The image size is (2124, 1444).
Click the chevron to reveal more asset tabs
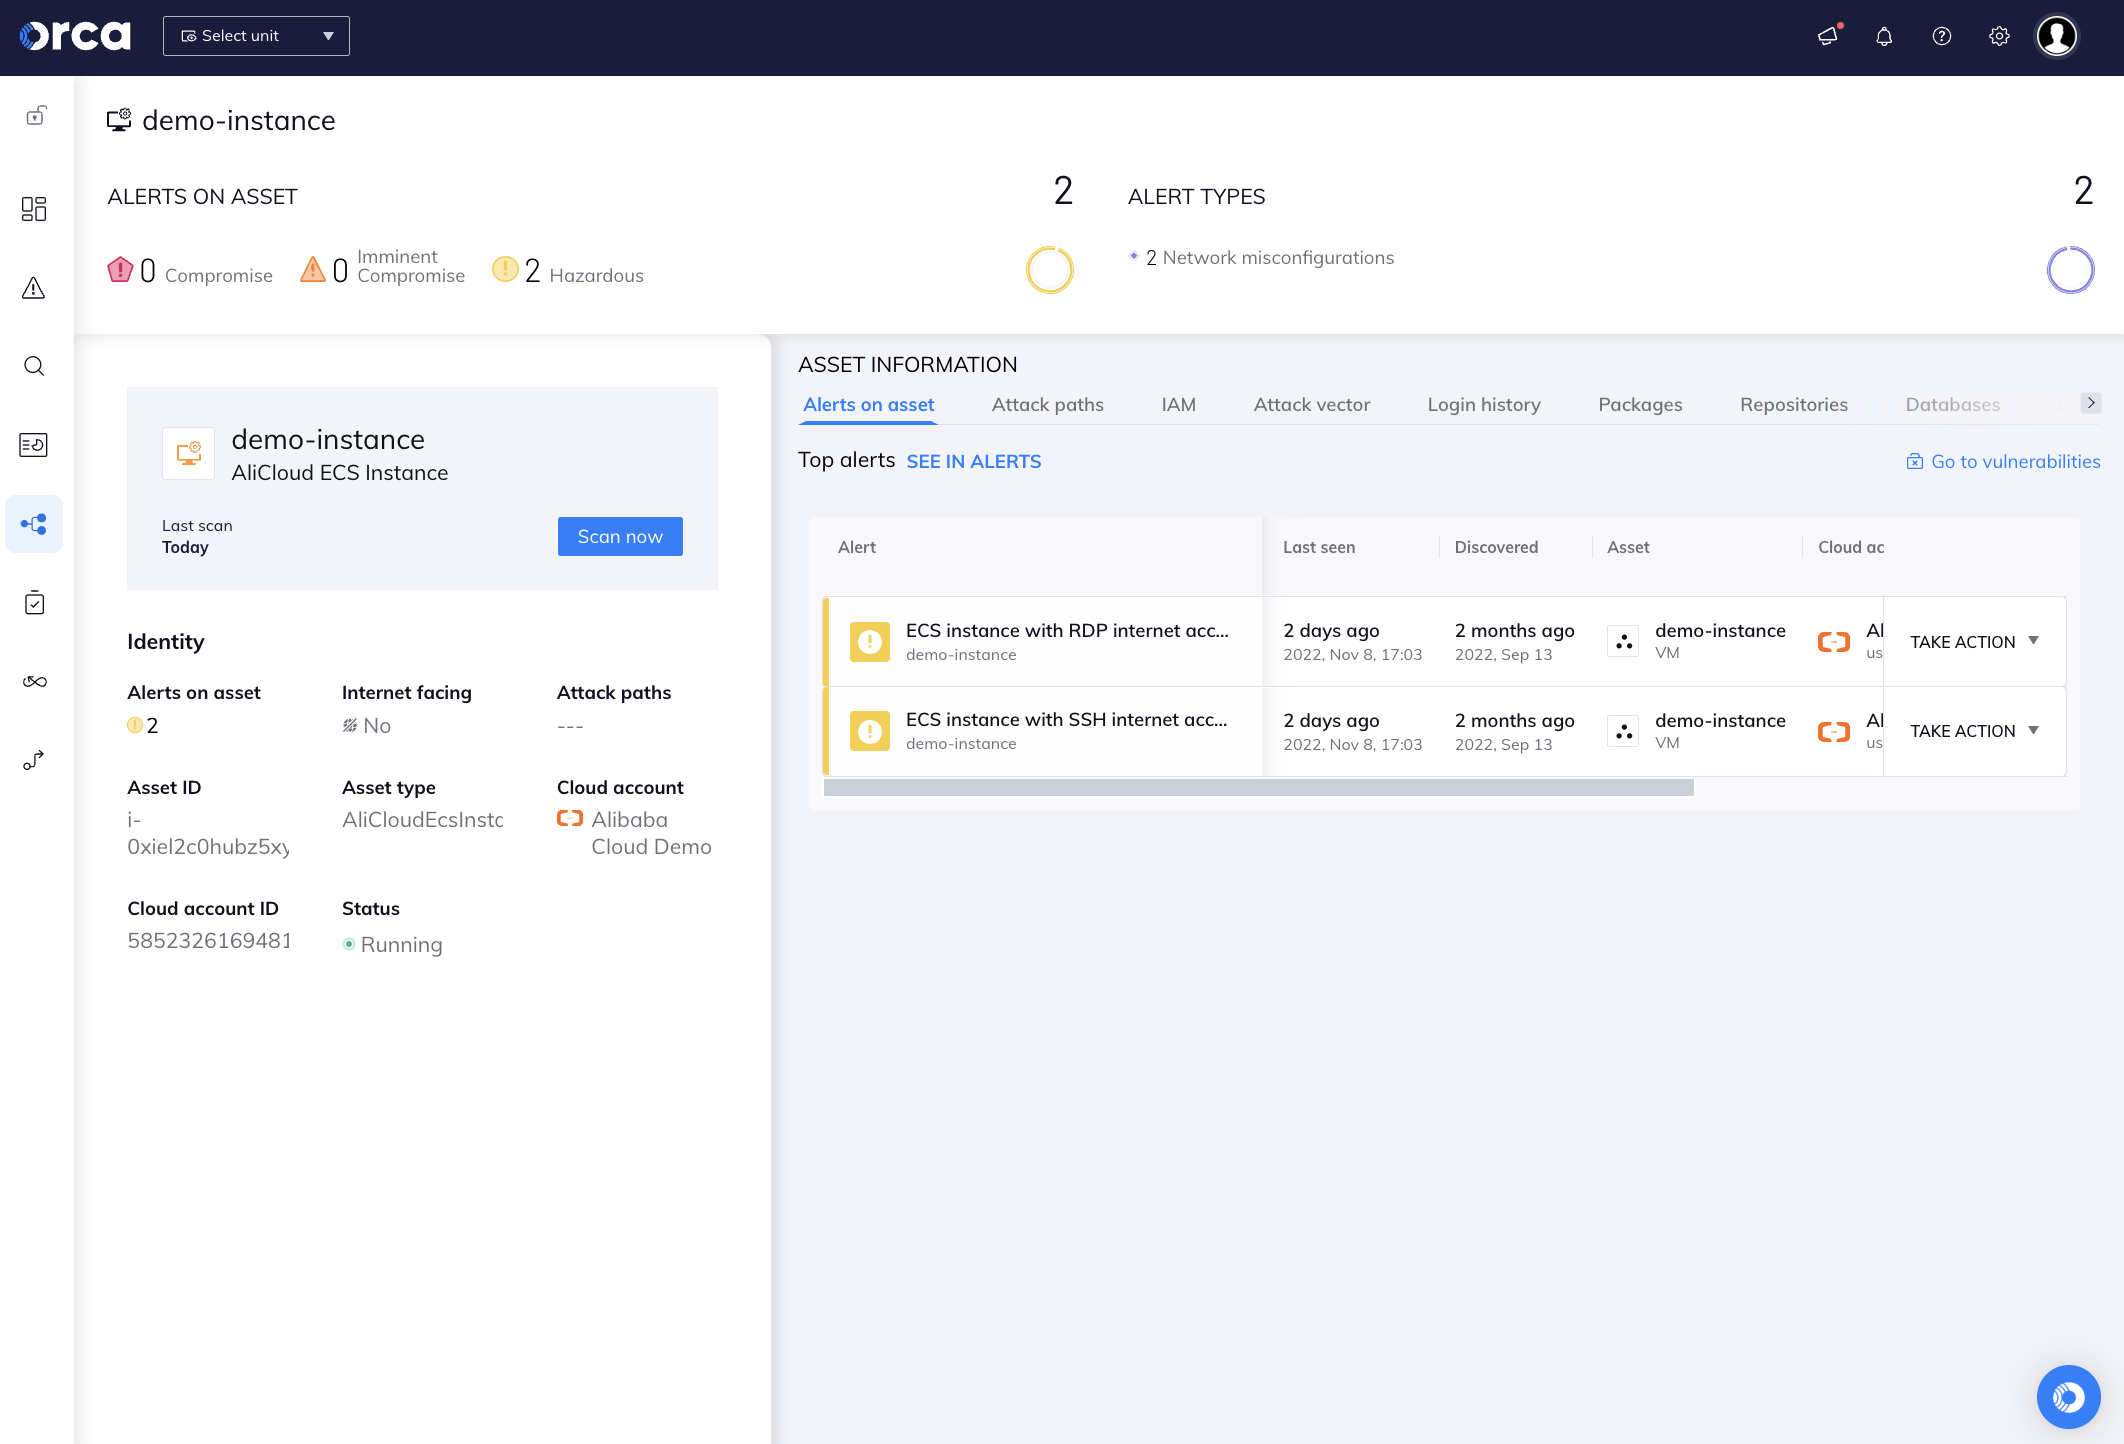(x=2091, y=403)
